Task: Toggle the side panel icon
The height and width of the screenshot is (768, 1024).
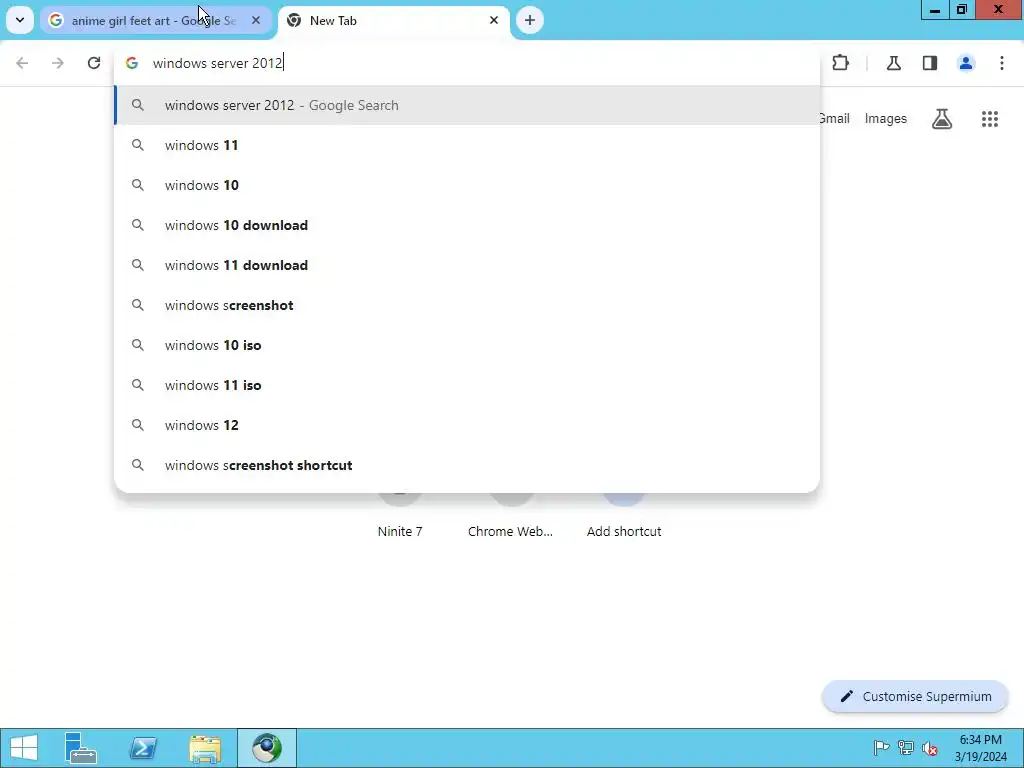Action: 930,63
